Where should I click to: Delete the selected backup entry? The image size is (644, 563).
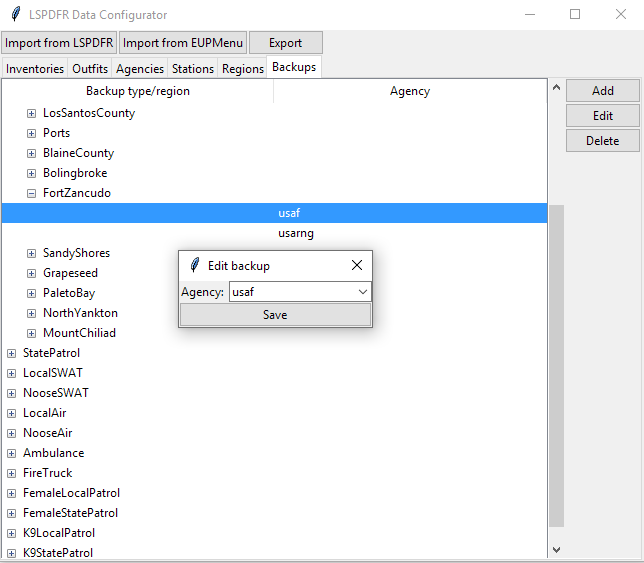point(603,141)
